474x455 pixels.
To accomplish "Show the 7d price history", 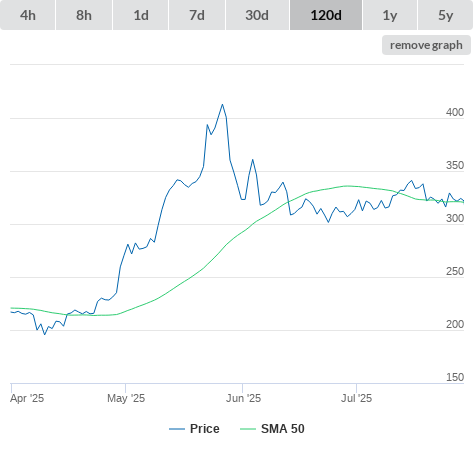I will 197,15.
